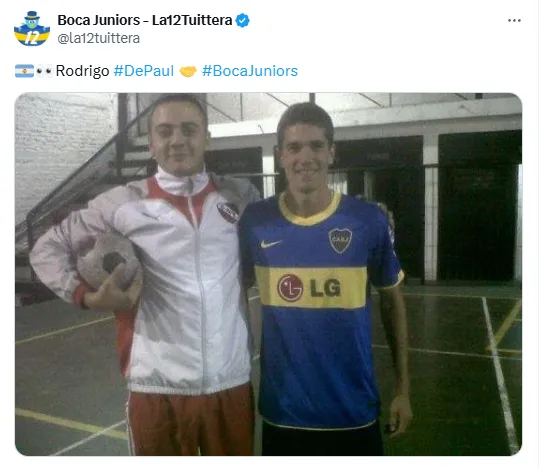The image size is (539, 468).
Task: Click the LG sponsor logo on jersey
Action: click(309, 287)
